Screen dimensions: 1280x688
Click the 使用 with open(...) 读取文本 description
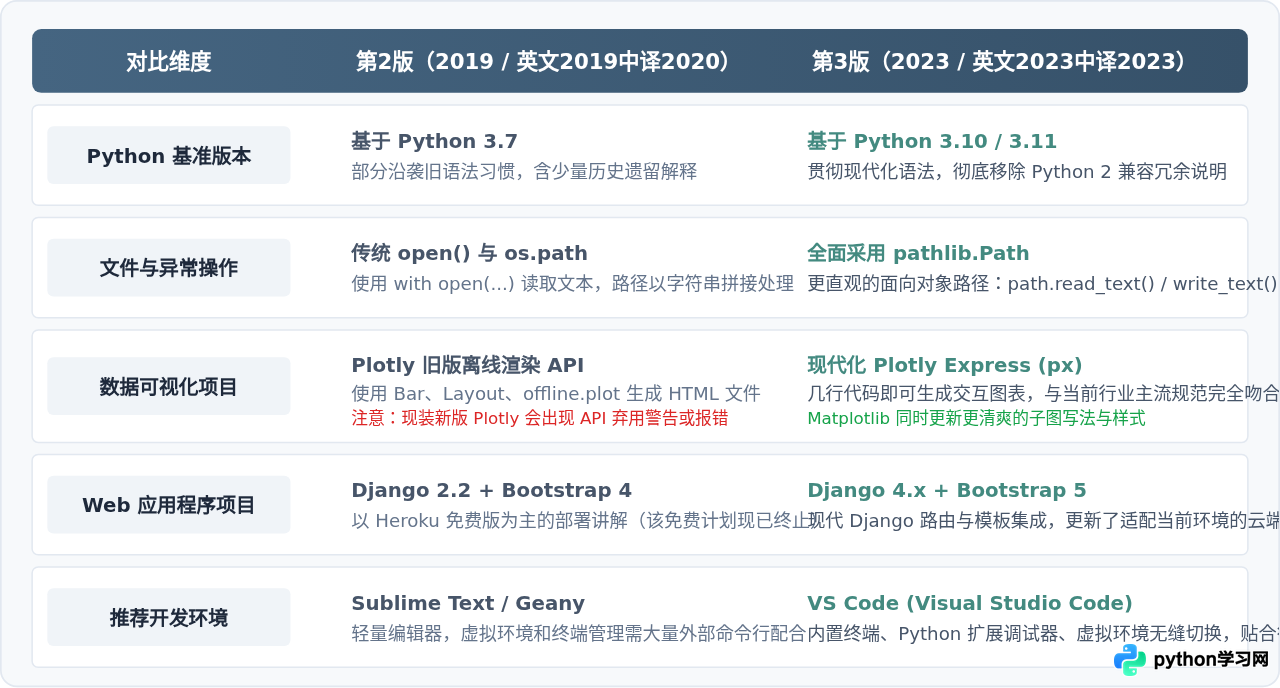(572, 284)
